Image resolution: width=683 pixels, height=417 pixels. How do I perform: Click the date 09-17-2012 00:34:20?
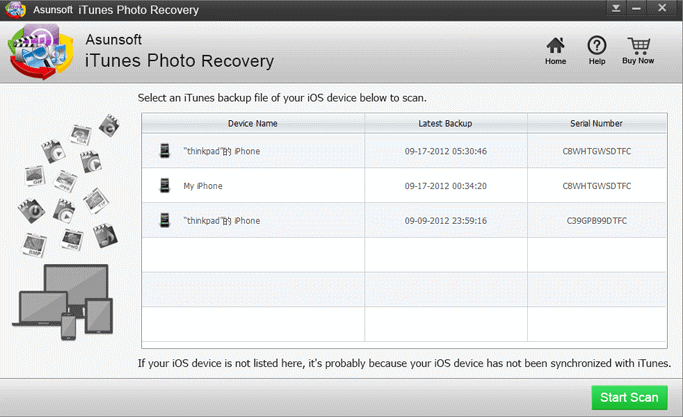[446, 186]
